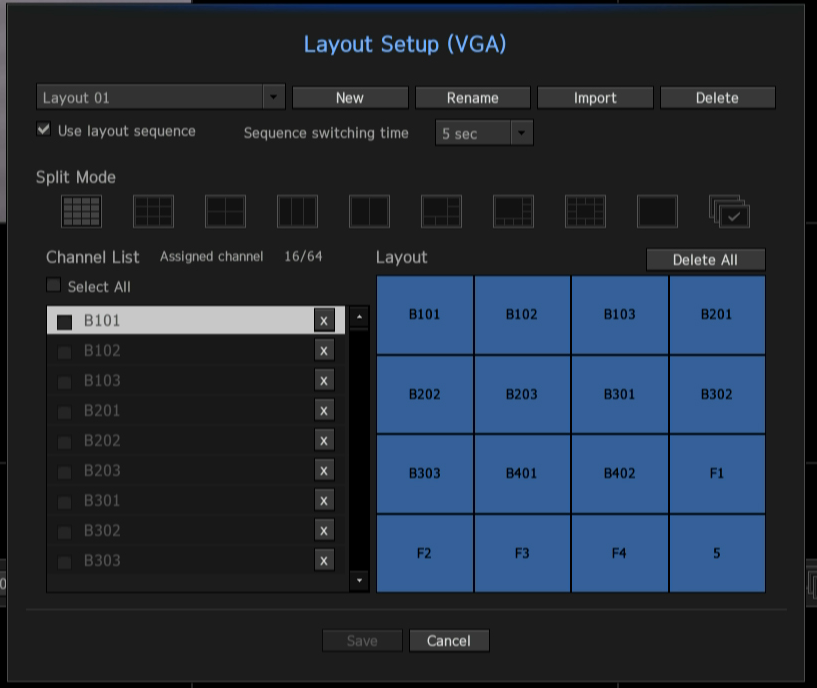Check the B101 checkbox in Channel List
The width and height of the screenshot is (817, 688).
pyautogui.click(x=65, y=322)
